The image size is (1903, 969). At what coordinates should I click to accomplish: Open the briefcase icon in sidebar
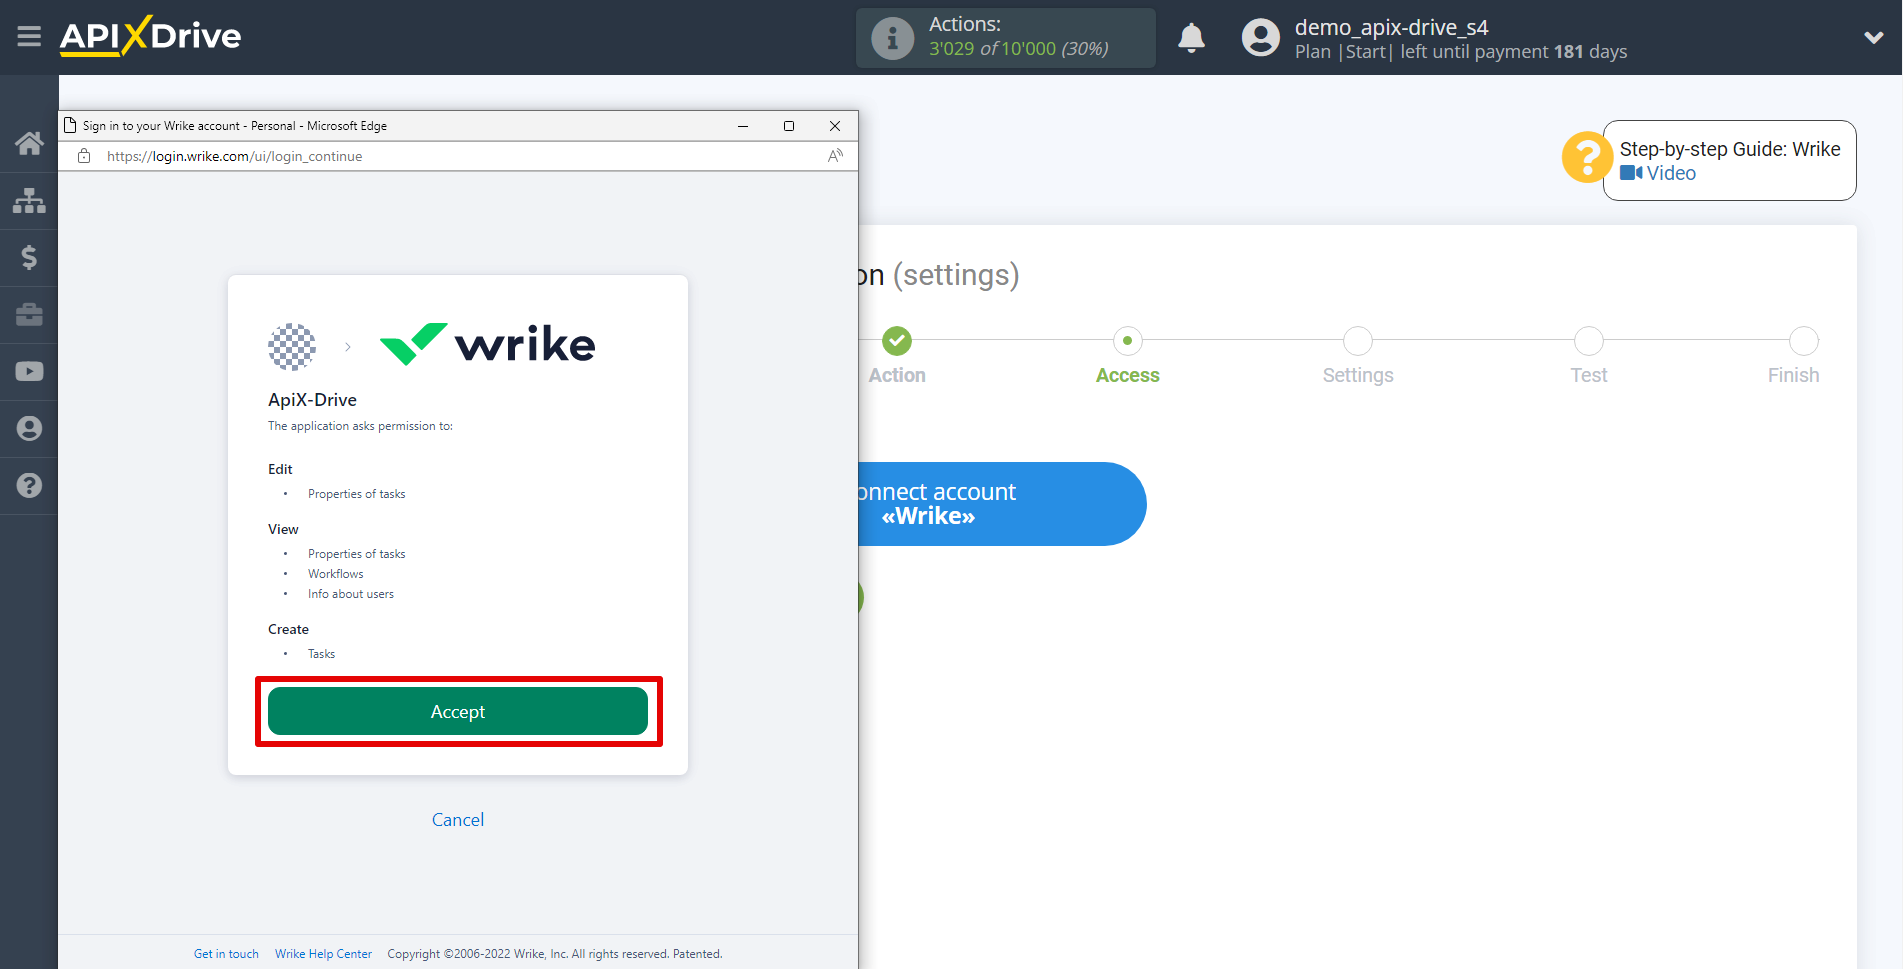(x=29, y=314)
